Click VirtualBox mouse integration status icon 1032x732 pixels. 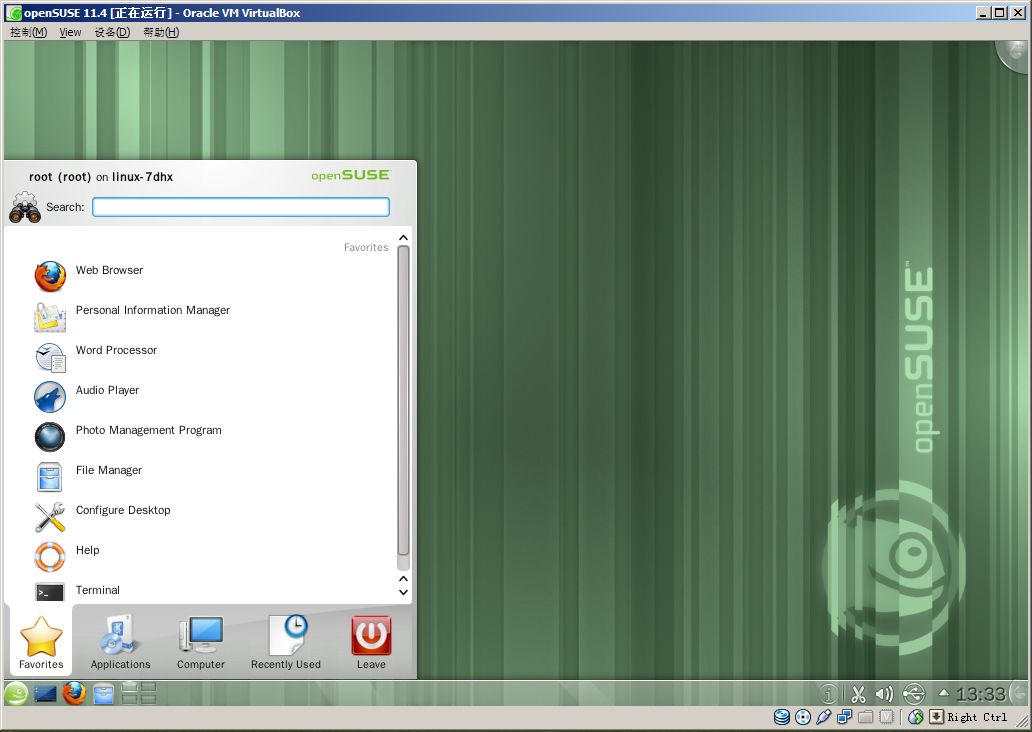tap(916, 717)
